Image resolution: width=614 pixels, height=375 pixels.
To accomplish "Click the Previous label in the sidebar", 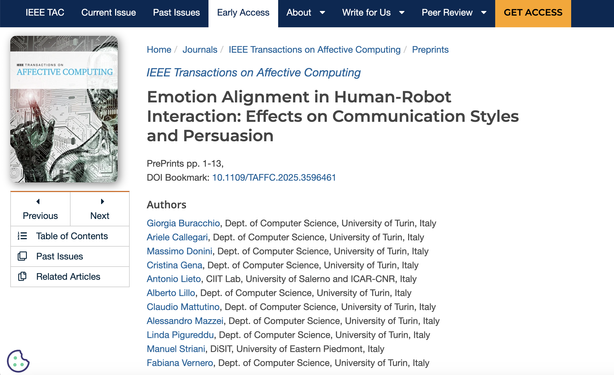I will click(40, 216).
